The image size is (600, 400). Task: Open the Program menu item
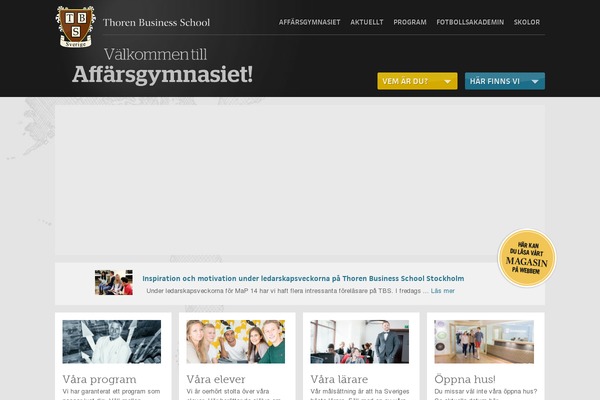point(410,22)
